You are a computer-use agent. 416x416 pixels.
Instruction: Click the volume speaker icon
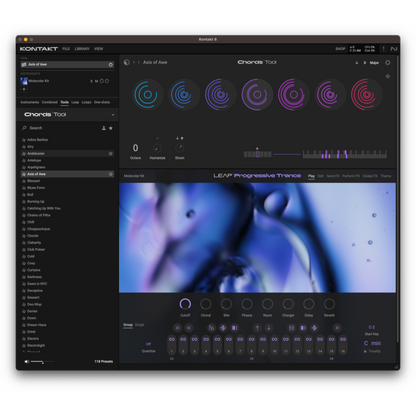[x=27, y=362]
